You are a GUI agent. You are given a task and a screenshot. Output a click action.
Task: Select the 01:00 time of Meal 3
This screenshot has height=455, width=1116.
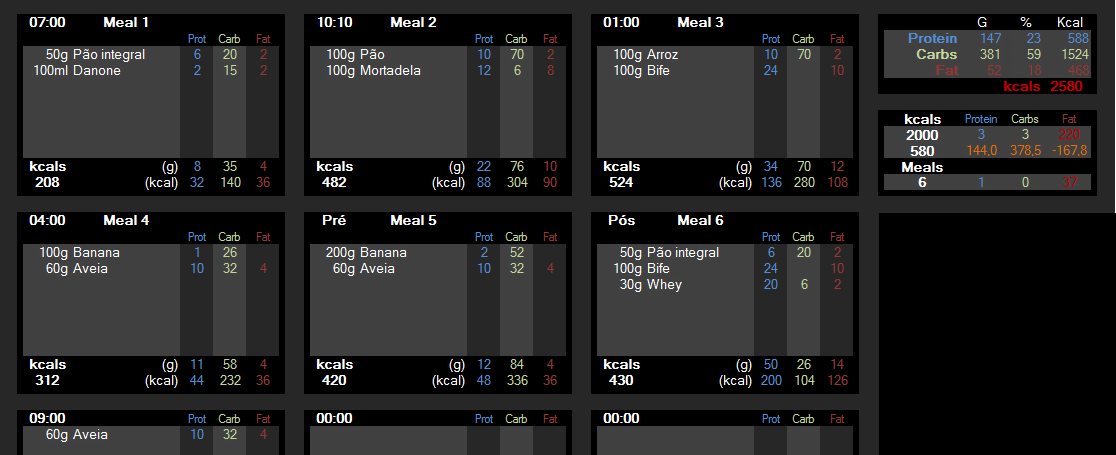(x=621, y=23)
